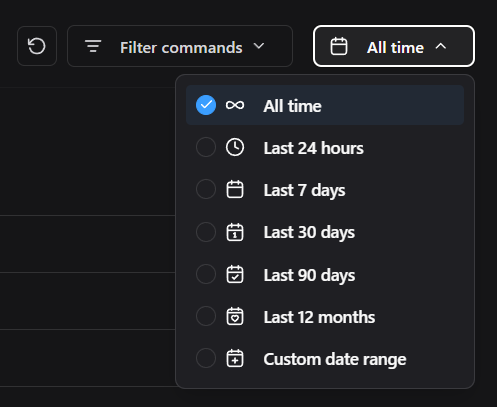Image resolution: width=497 pixels, height=407 pixels.
Task: Click the infinity icon beside All time
Action: pos(235,105)
